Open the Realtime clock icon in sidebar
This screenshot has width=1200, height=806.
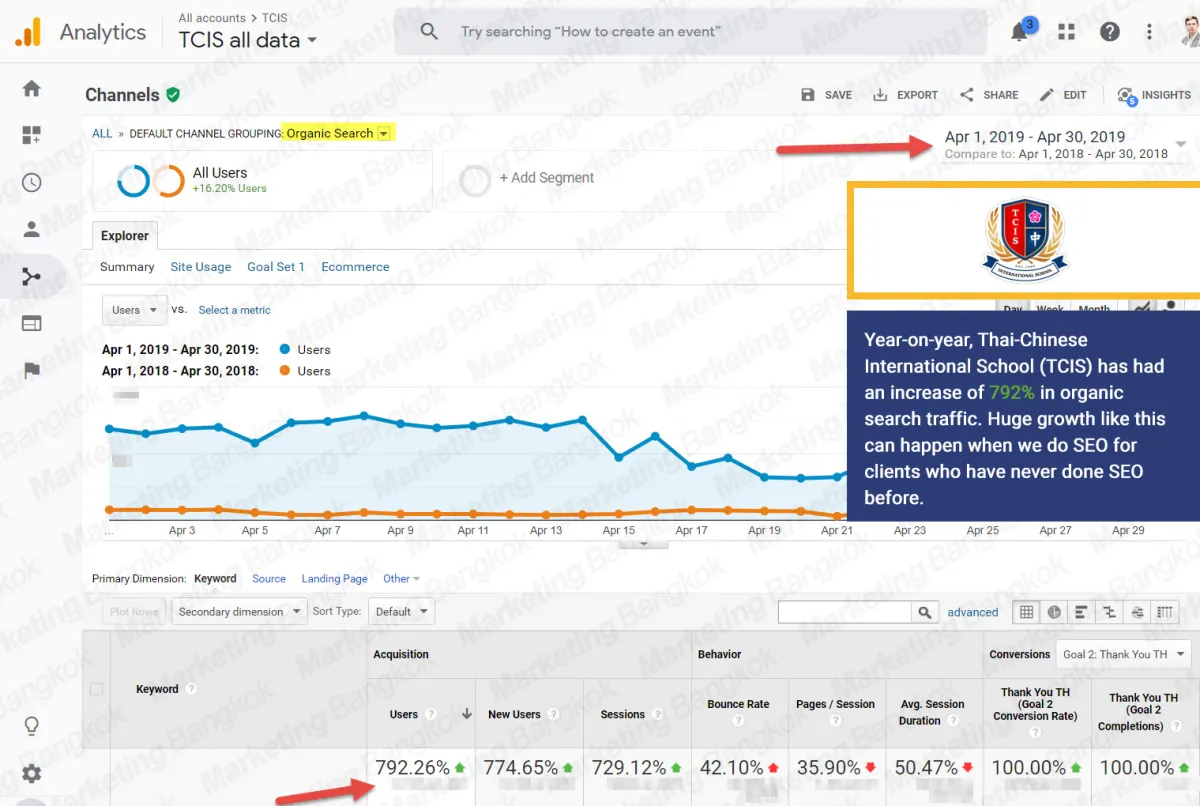point(32,182)
